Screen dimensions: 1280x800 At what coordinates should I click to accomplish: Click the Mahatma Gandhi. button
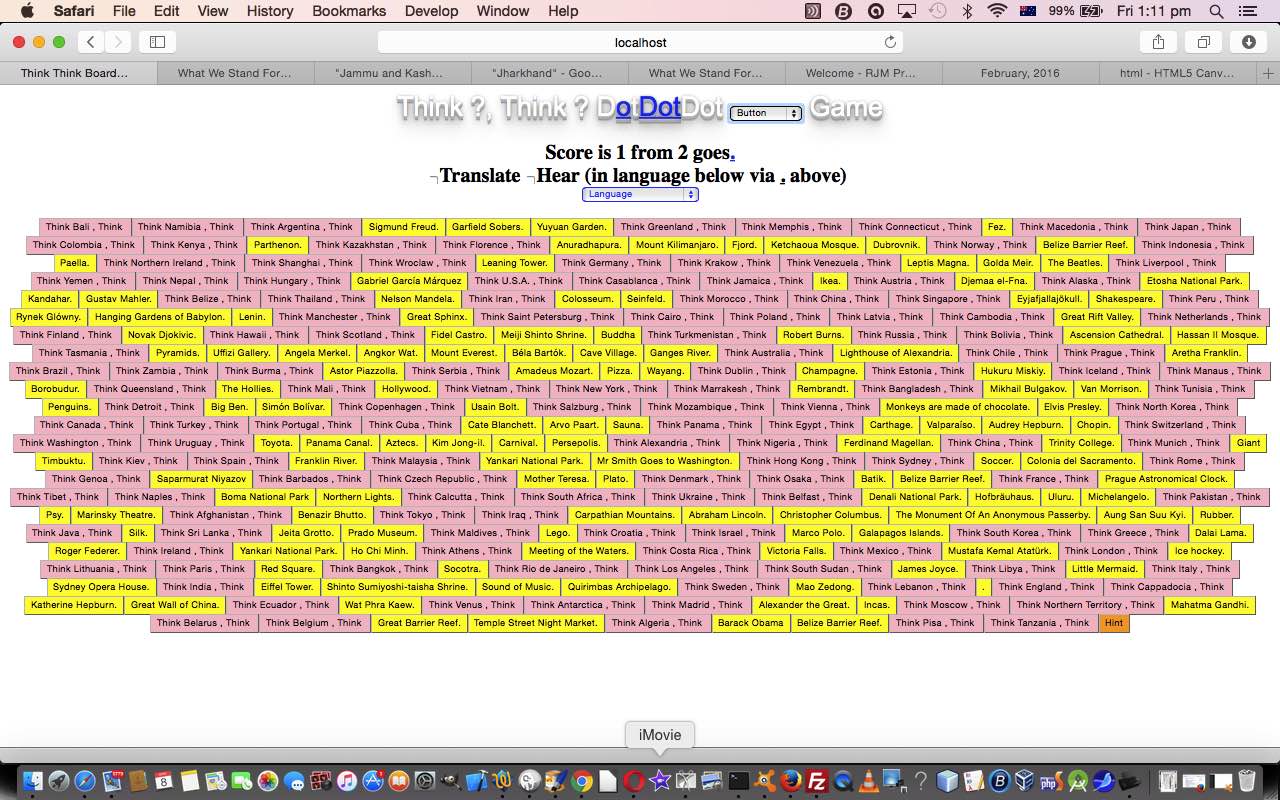[x=1209, y=605]
